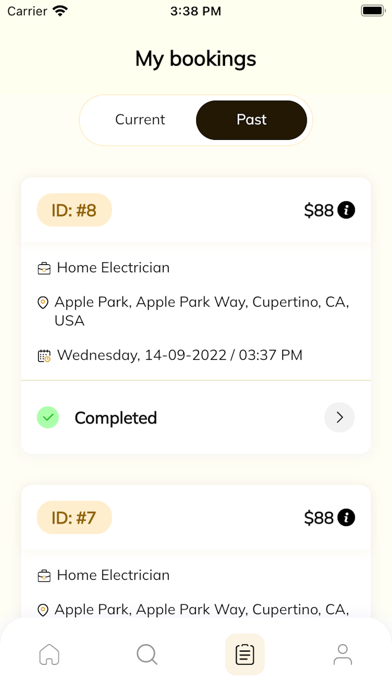Show price info for booking #8

pyautogui.click(x=346, y=210)
